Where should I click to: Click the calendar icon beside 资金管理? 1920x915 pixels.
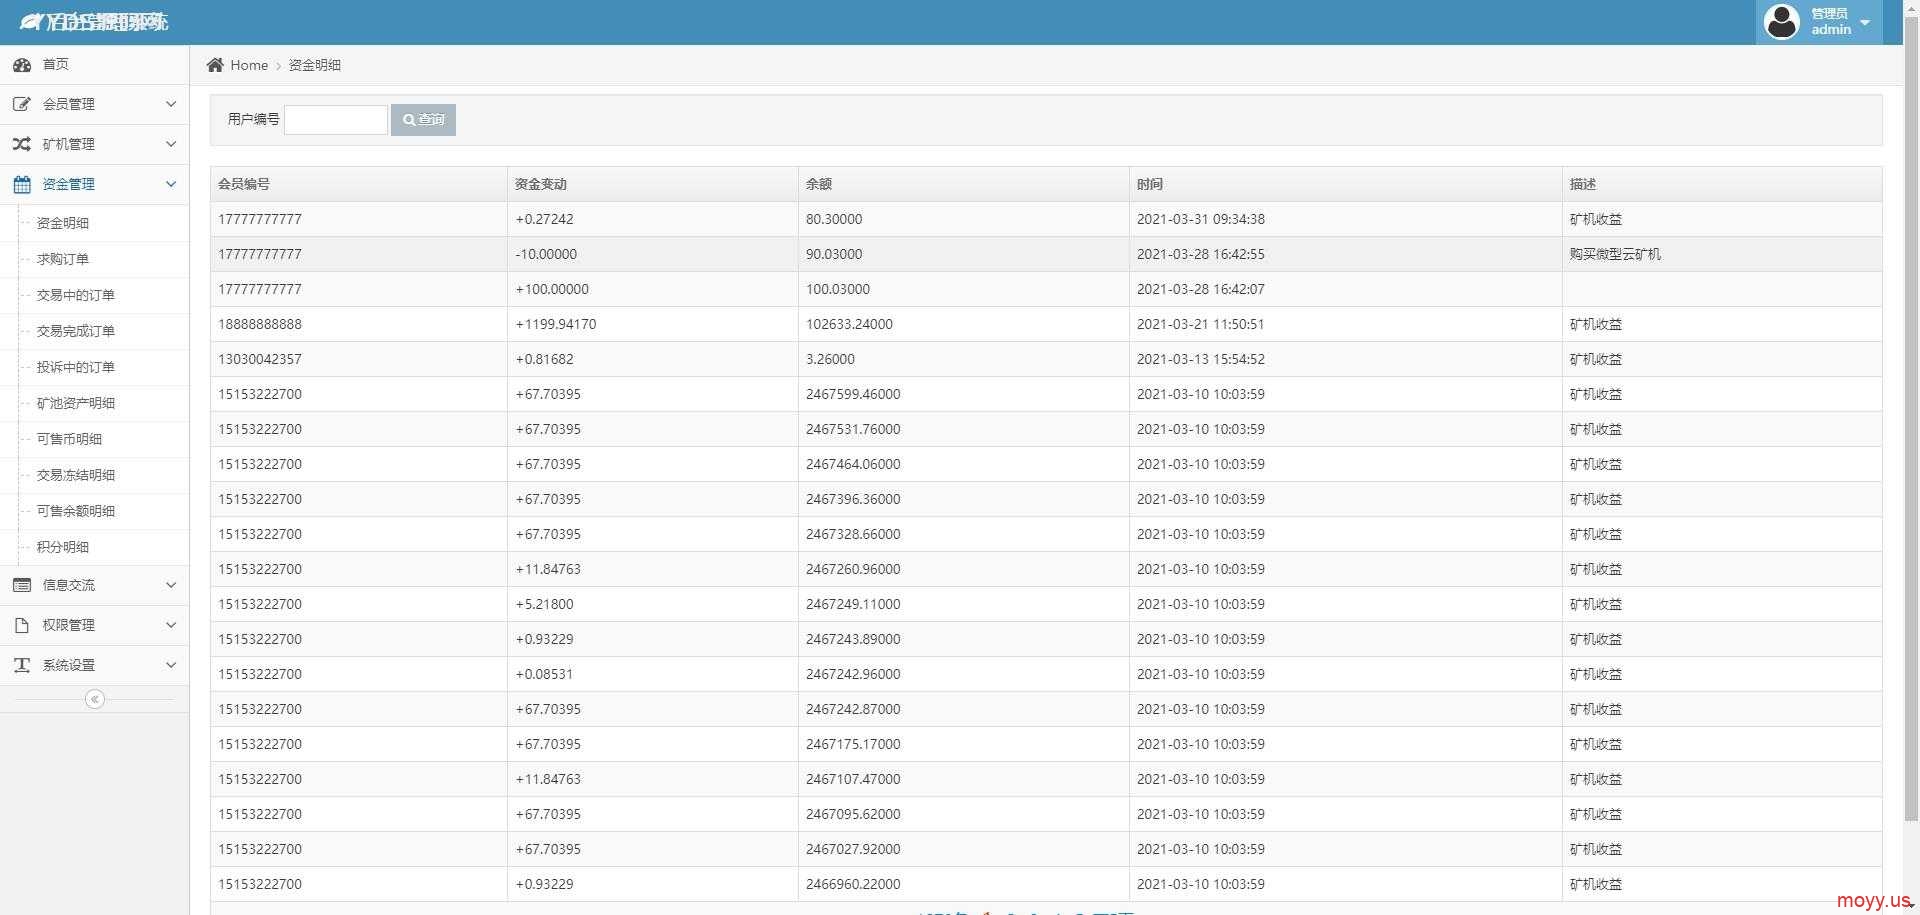pyautogui.click(x=21, y=184)
